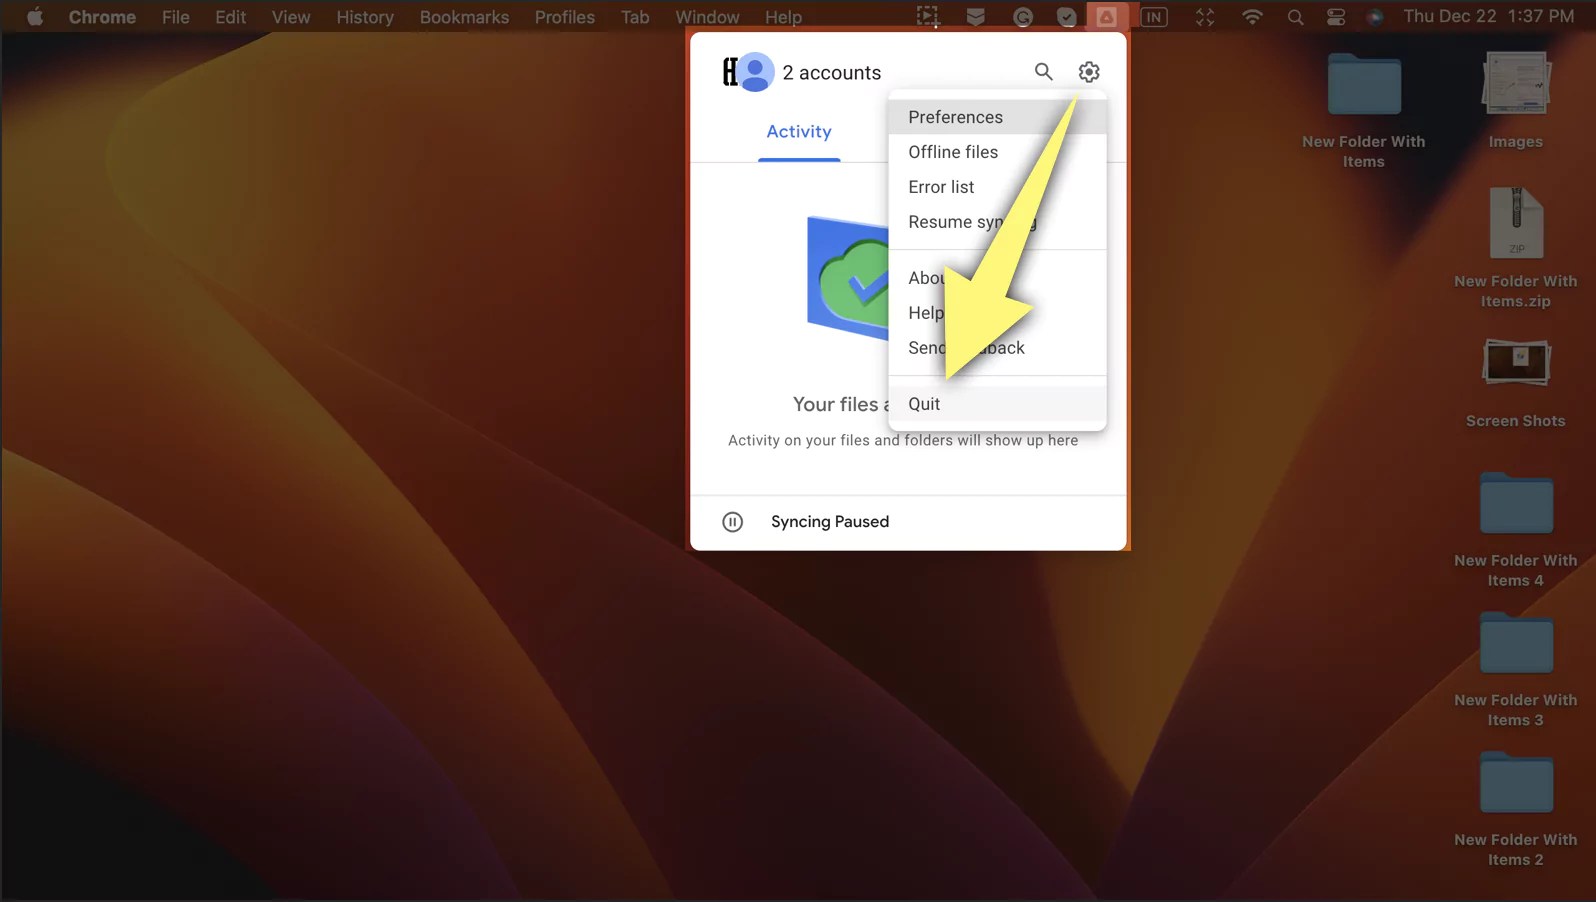This screenshot has height=902, width=1596.
Task: Select New Folder With Items.zip file
Action: click(1516, 248)
